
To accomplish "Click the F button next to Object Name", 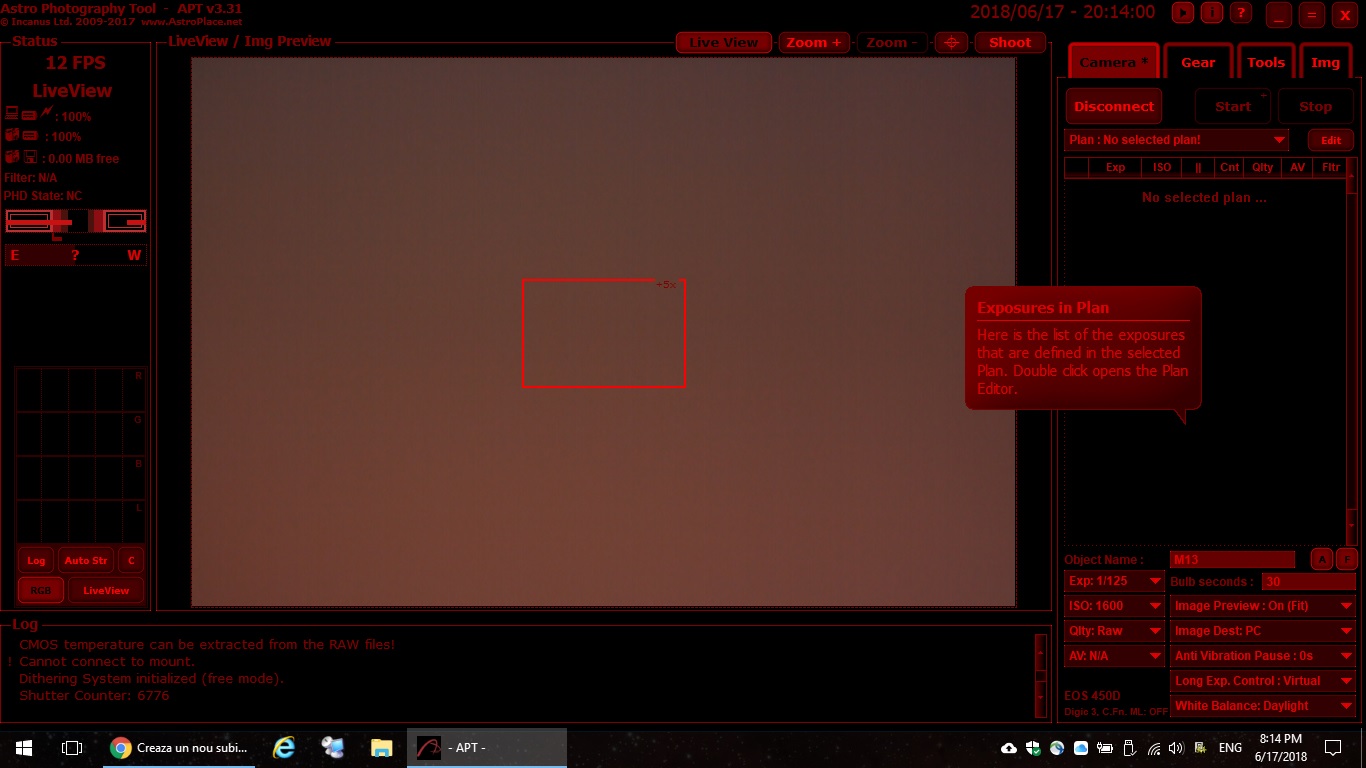I will (x=1347, y=559).
